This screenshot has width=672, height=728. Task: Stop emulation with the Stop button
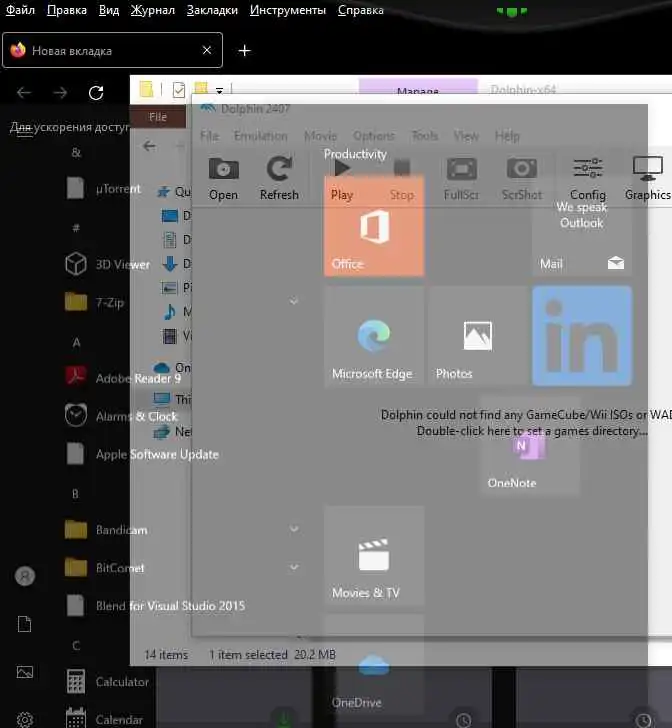point(402,179)
